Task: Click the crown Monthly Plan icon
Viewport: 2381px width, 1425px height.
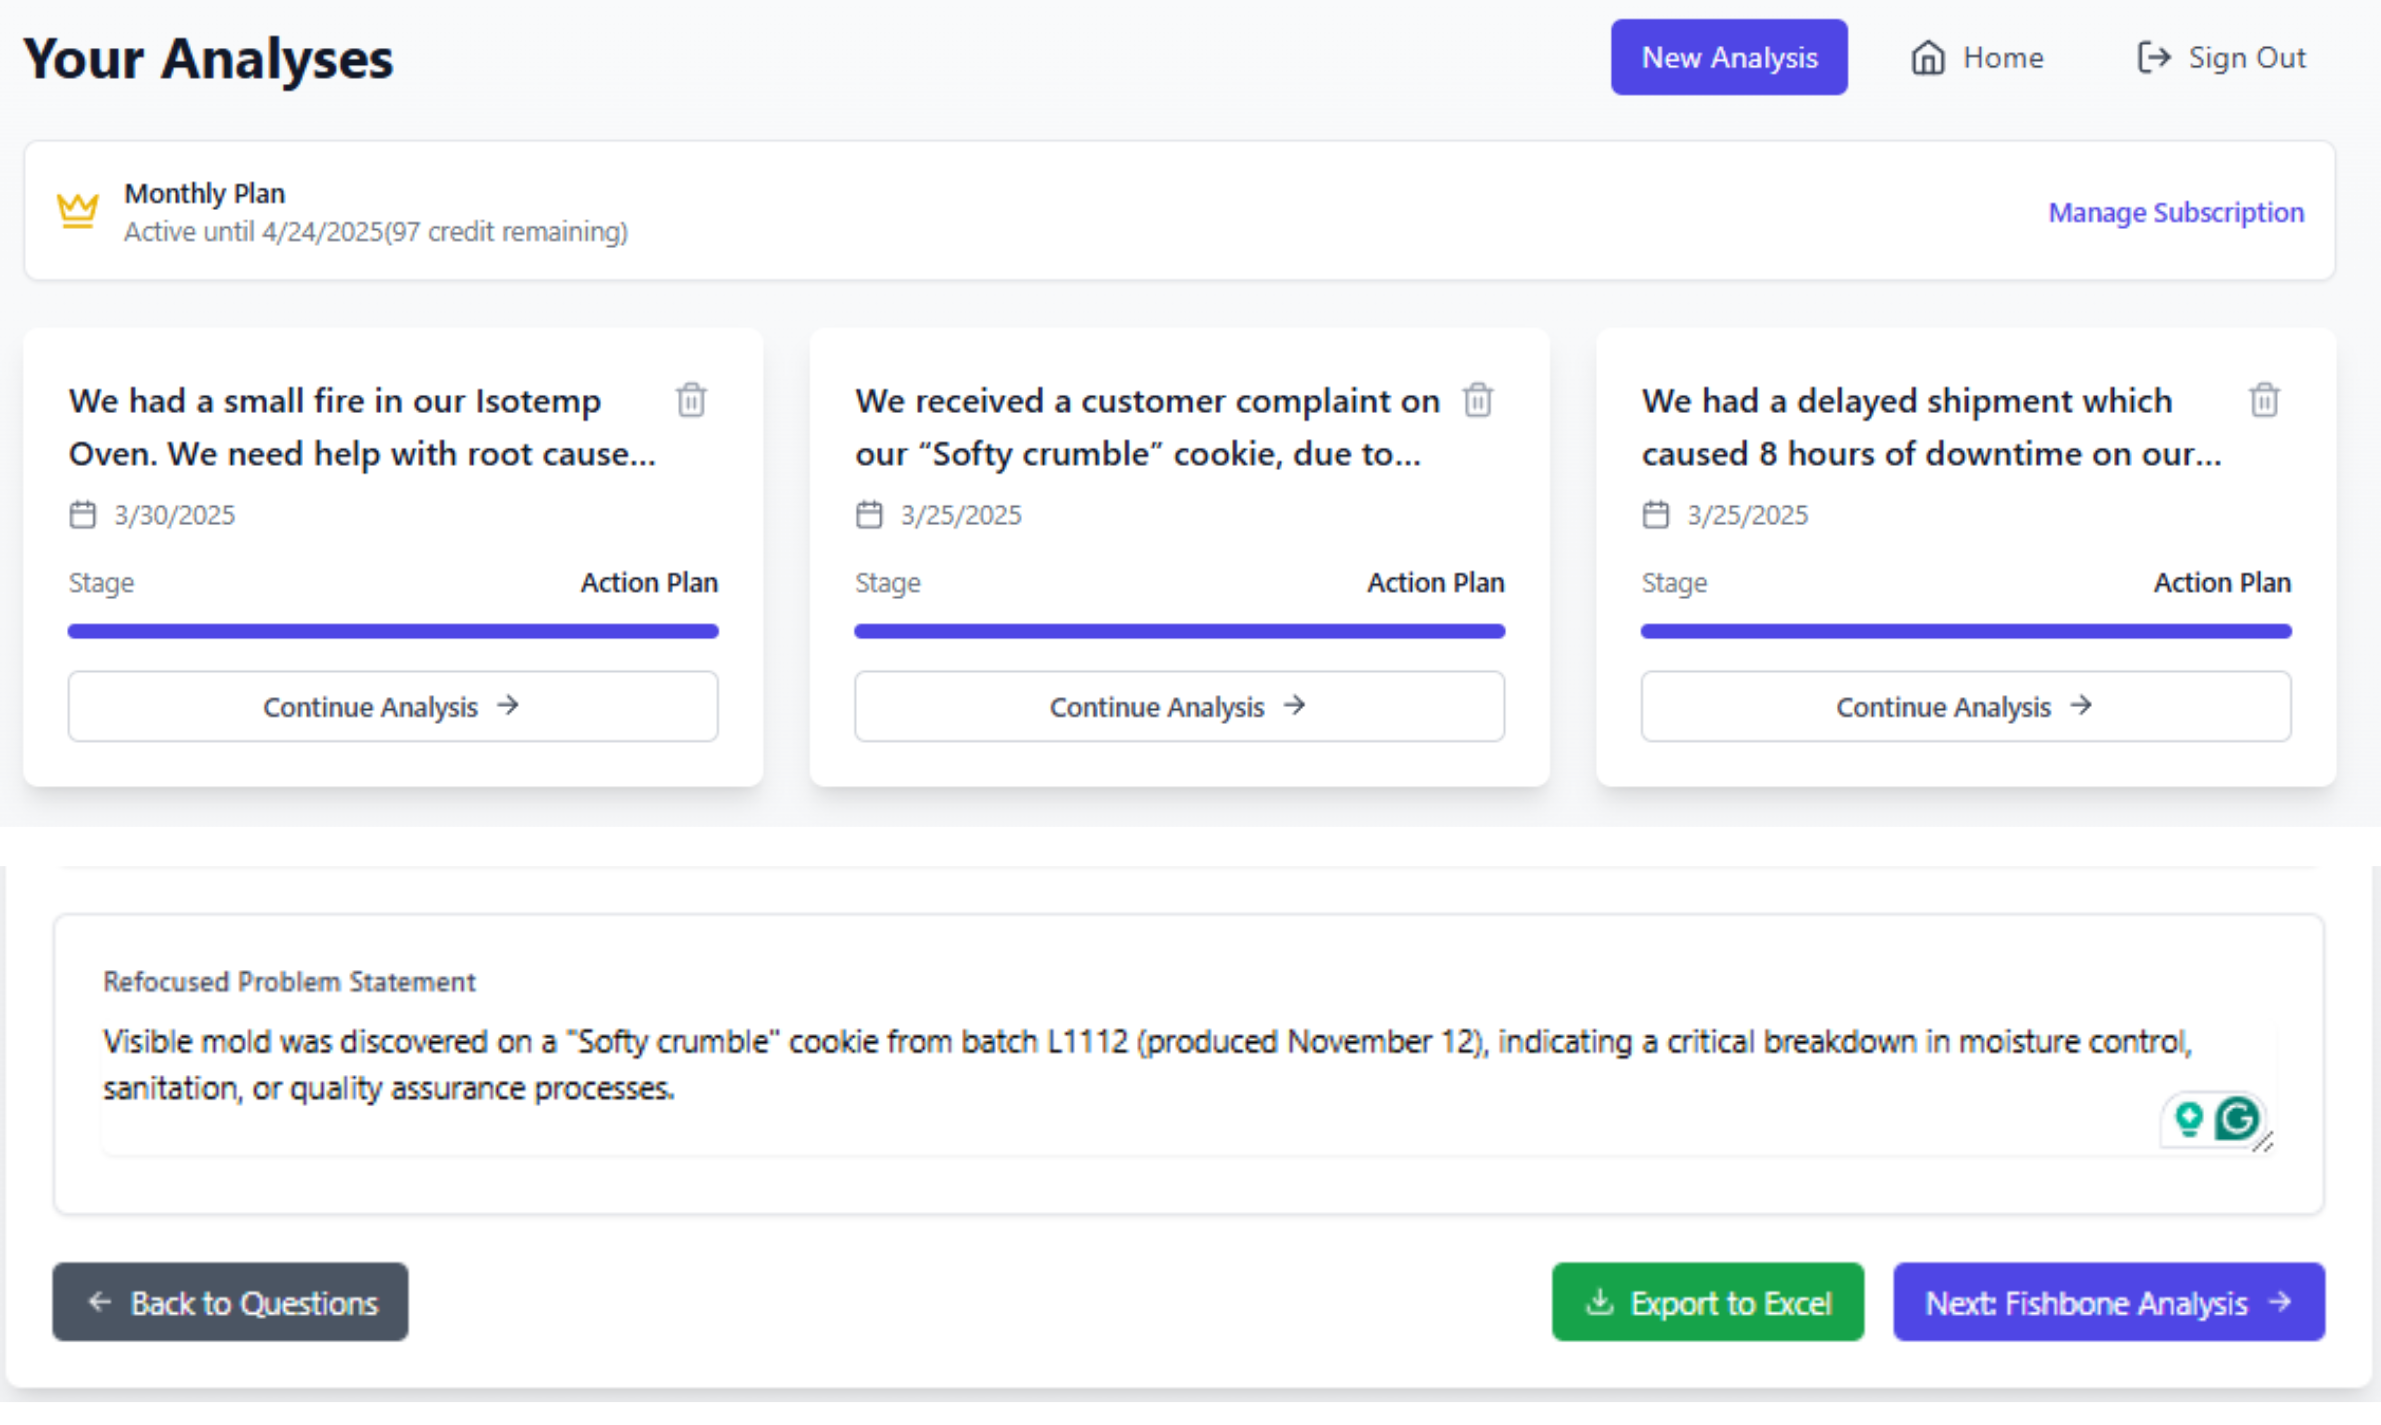Action: pos(78,211)
